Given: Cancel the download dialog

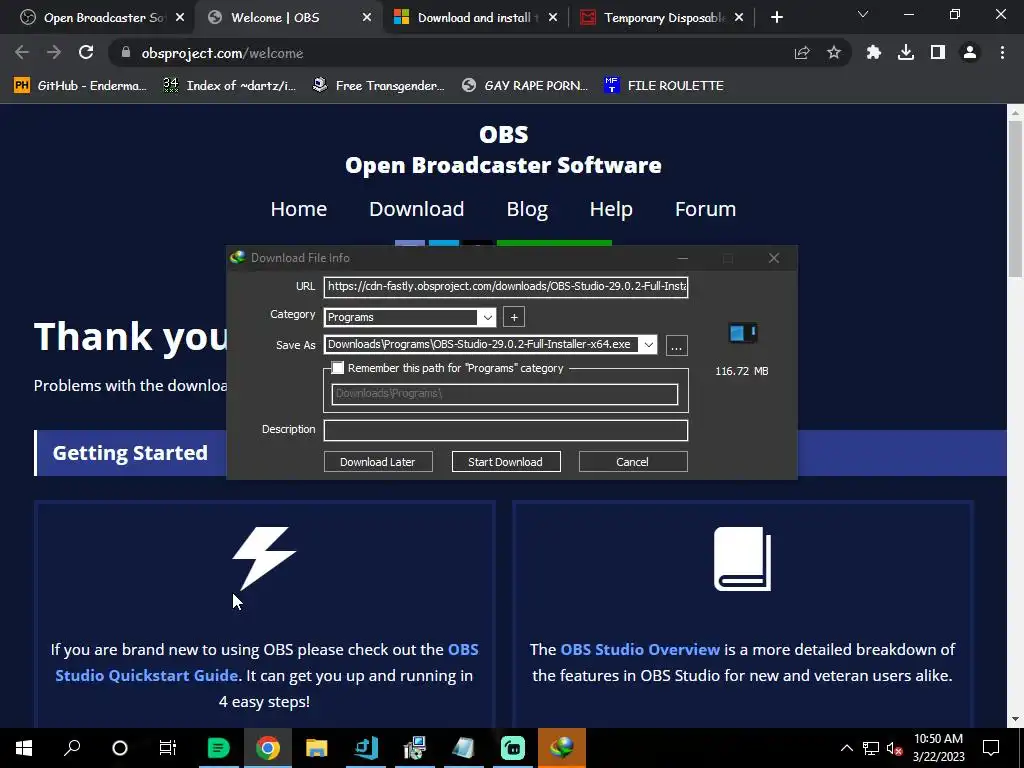Looking at the screenshot, I should [632, 462].
